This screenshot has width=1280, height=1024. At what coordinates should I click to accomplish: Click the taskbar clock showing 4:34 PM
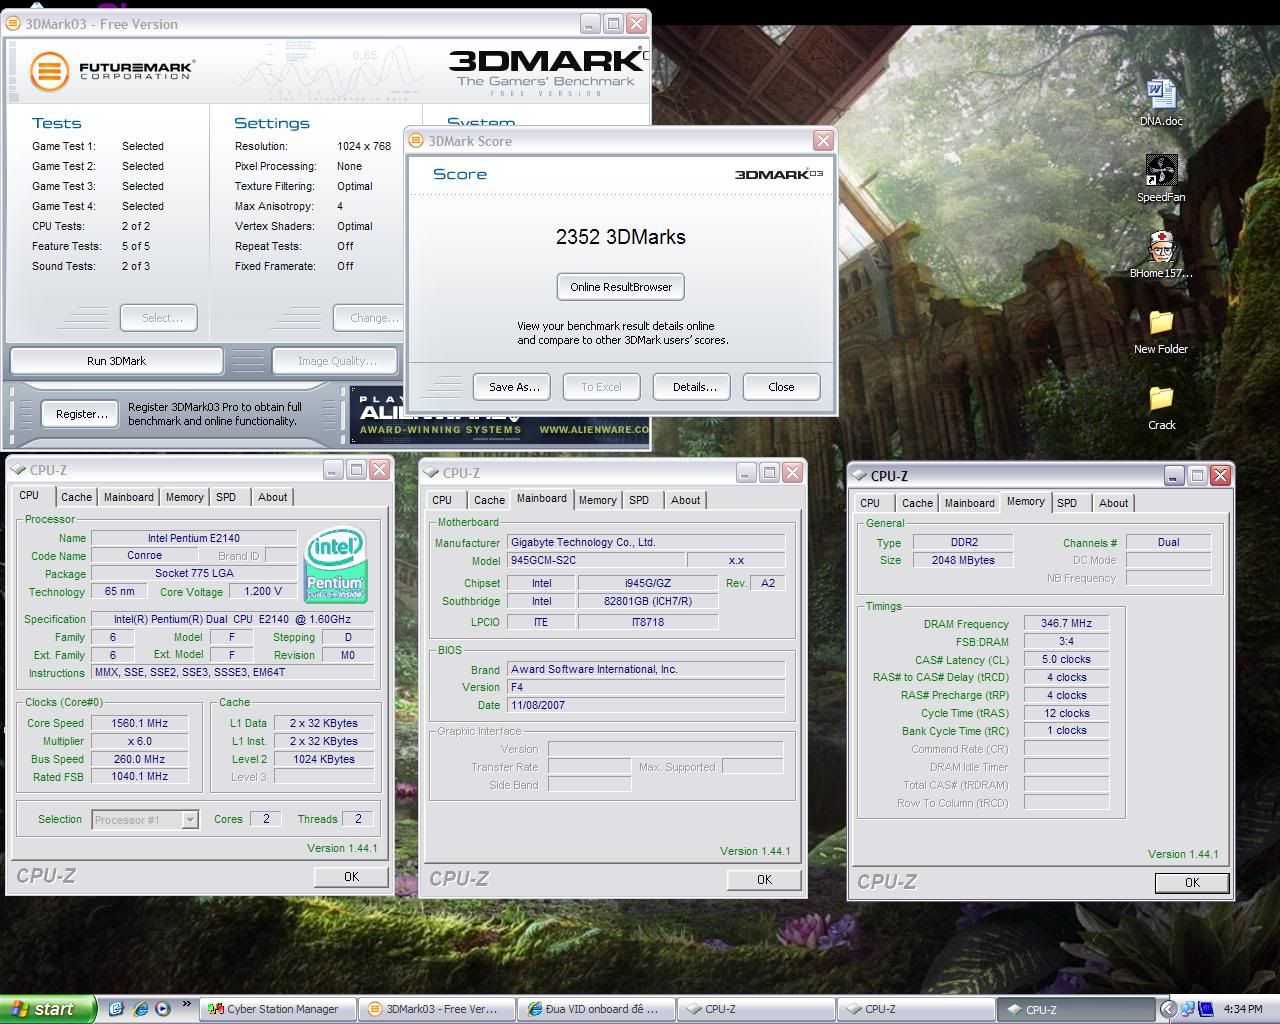pos(1243,1010)
